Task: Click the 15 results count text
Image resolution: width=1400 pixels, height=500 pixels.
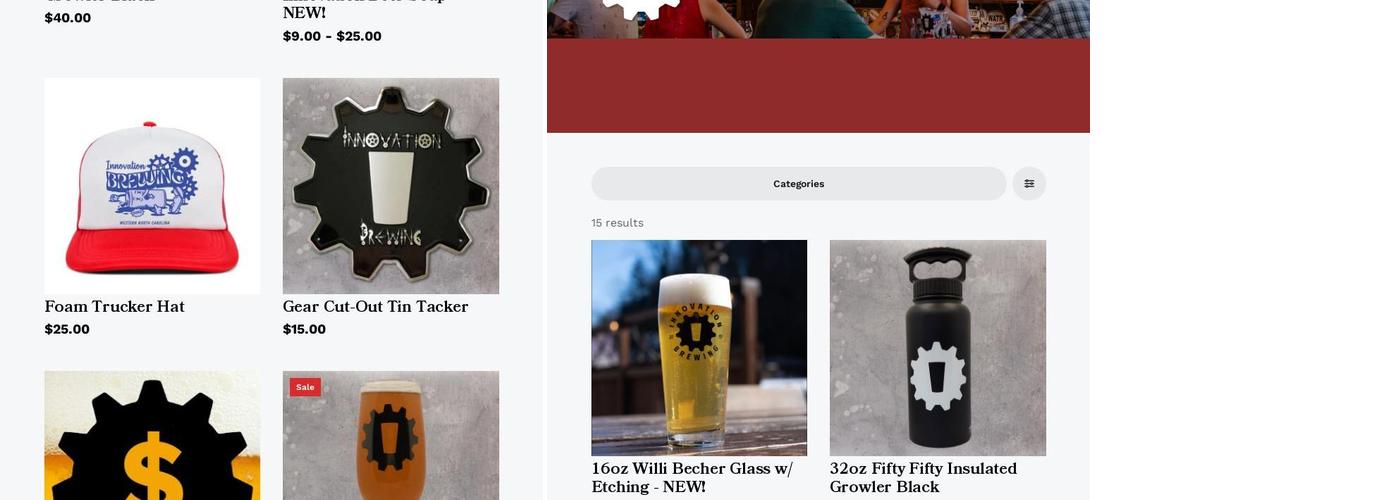Action: tap(617, 223)
